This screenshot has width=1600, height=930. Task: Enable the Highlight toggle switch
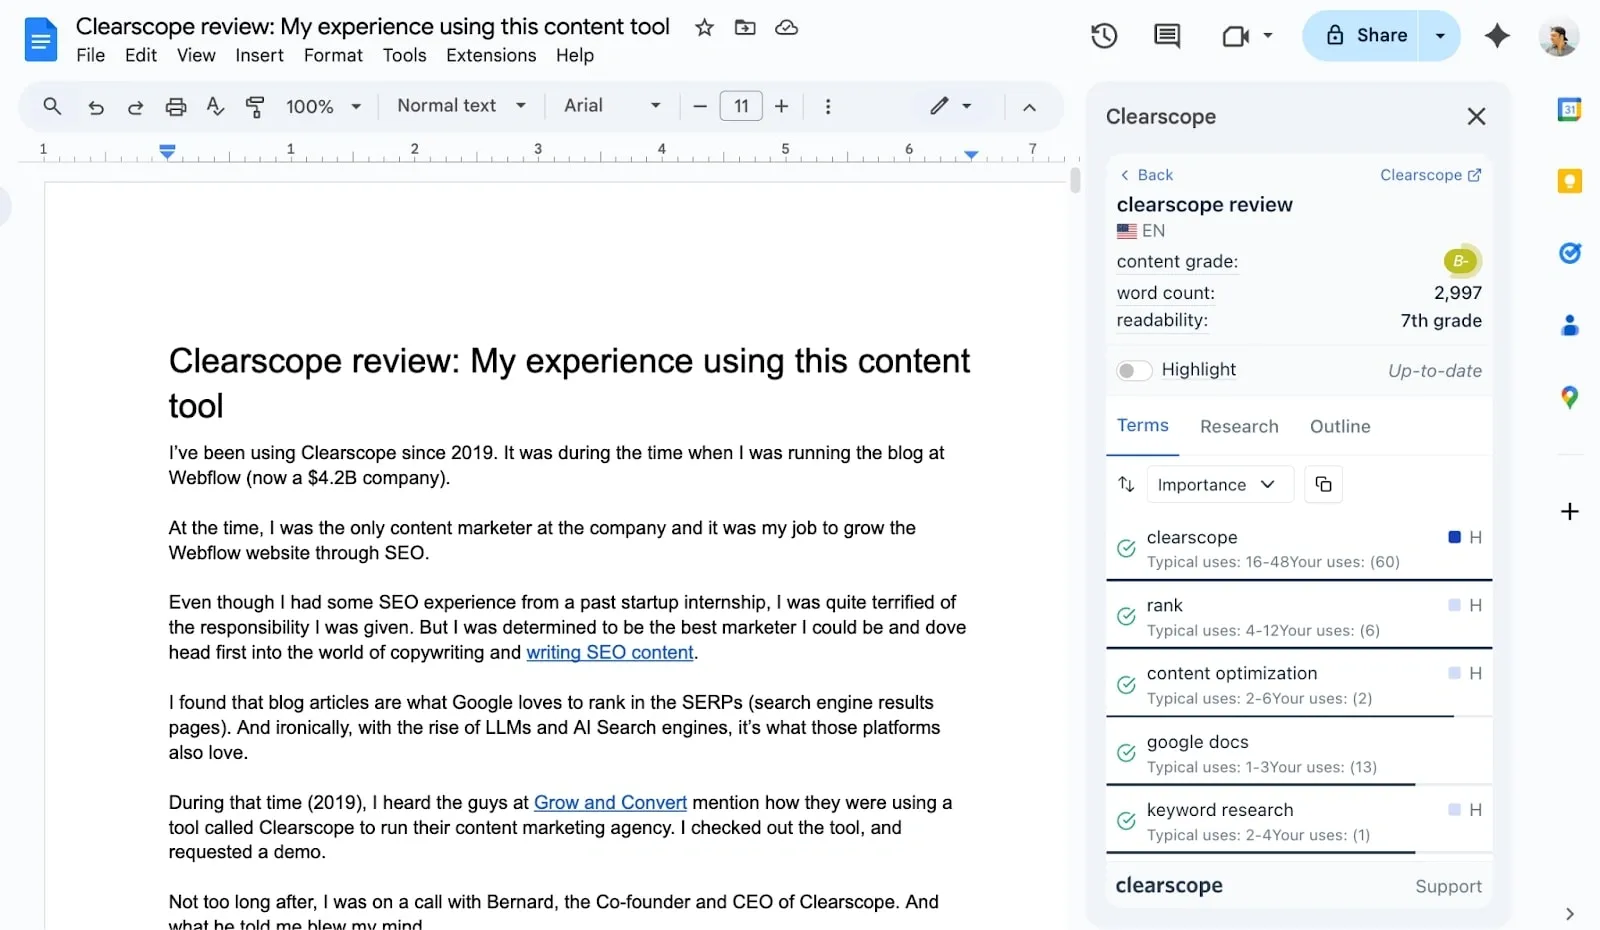point(1134,371)
